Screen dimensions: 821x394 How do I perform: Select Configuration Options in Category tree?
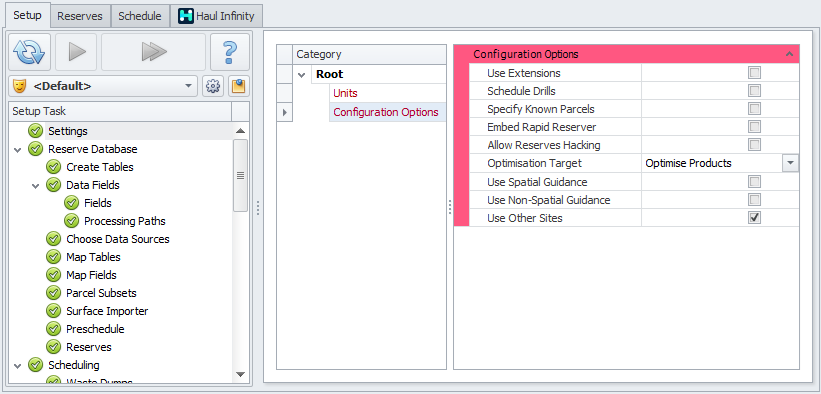386,112
